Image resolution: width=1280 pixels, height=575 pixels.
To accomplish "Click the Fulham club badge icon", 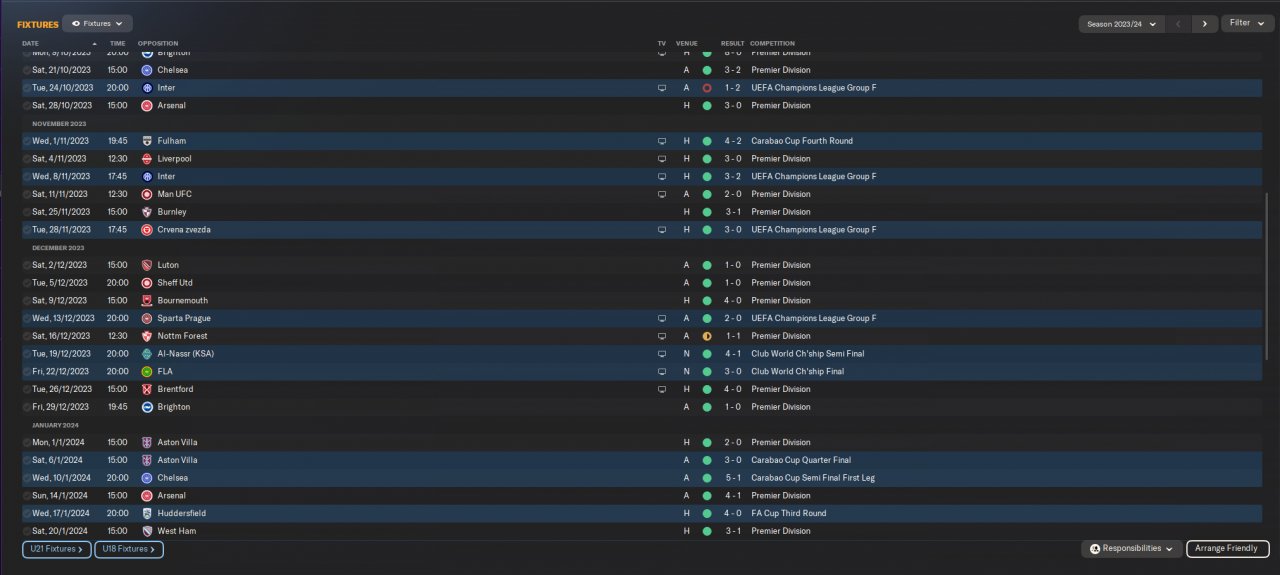I will [147, 141].
